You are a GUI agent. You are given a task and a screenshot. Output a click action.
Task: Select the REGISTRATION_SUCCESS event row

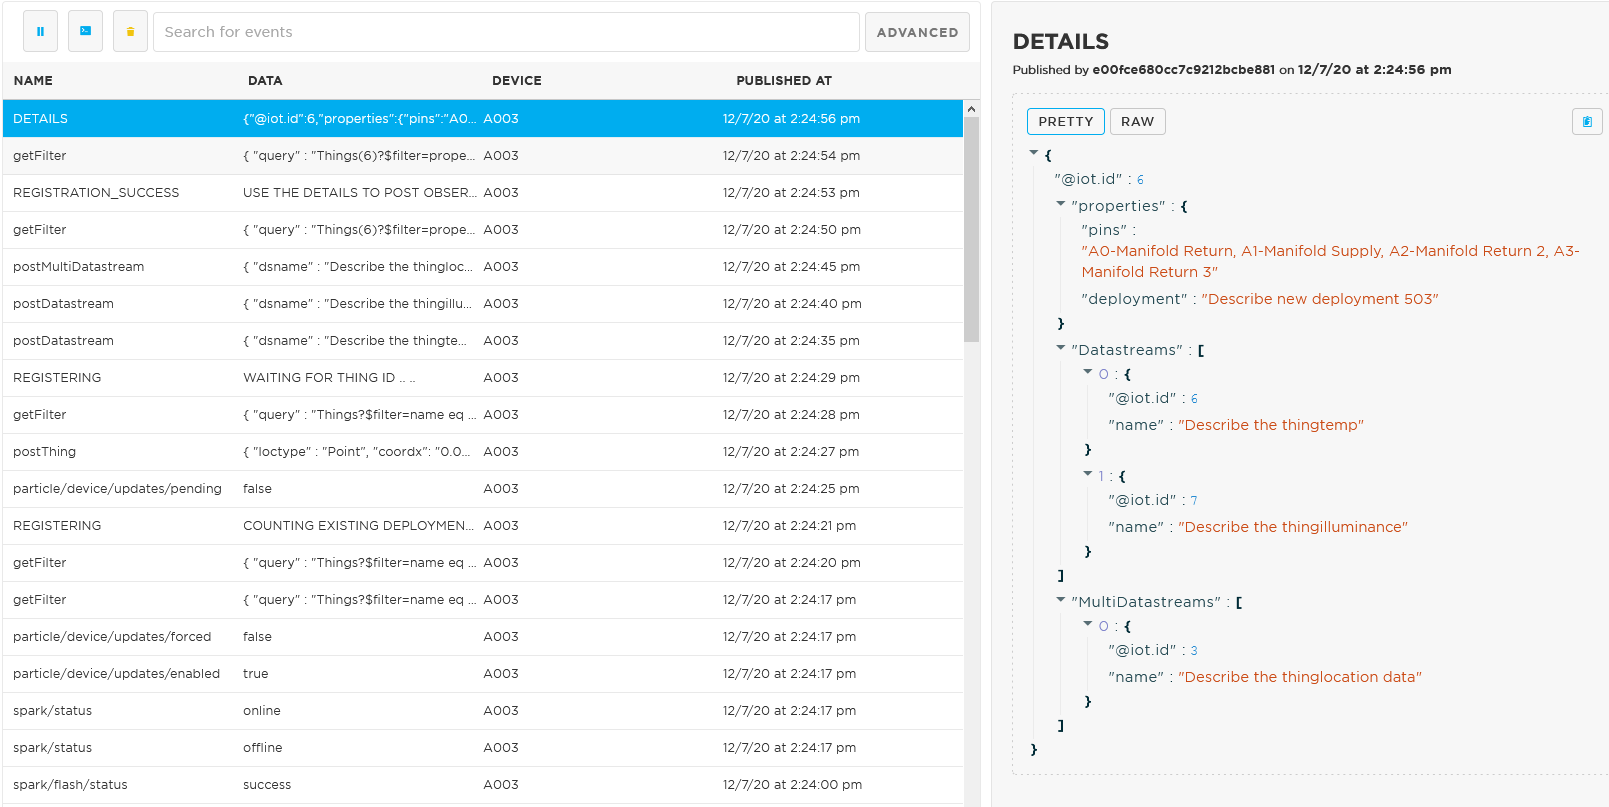(483, 193)
